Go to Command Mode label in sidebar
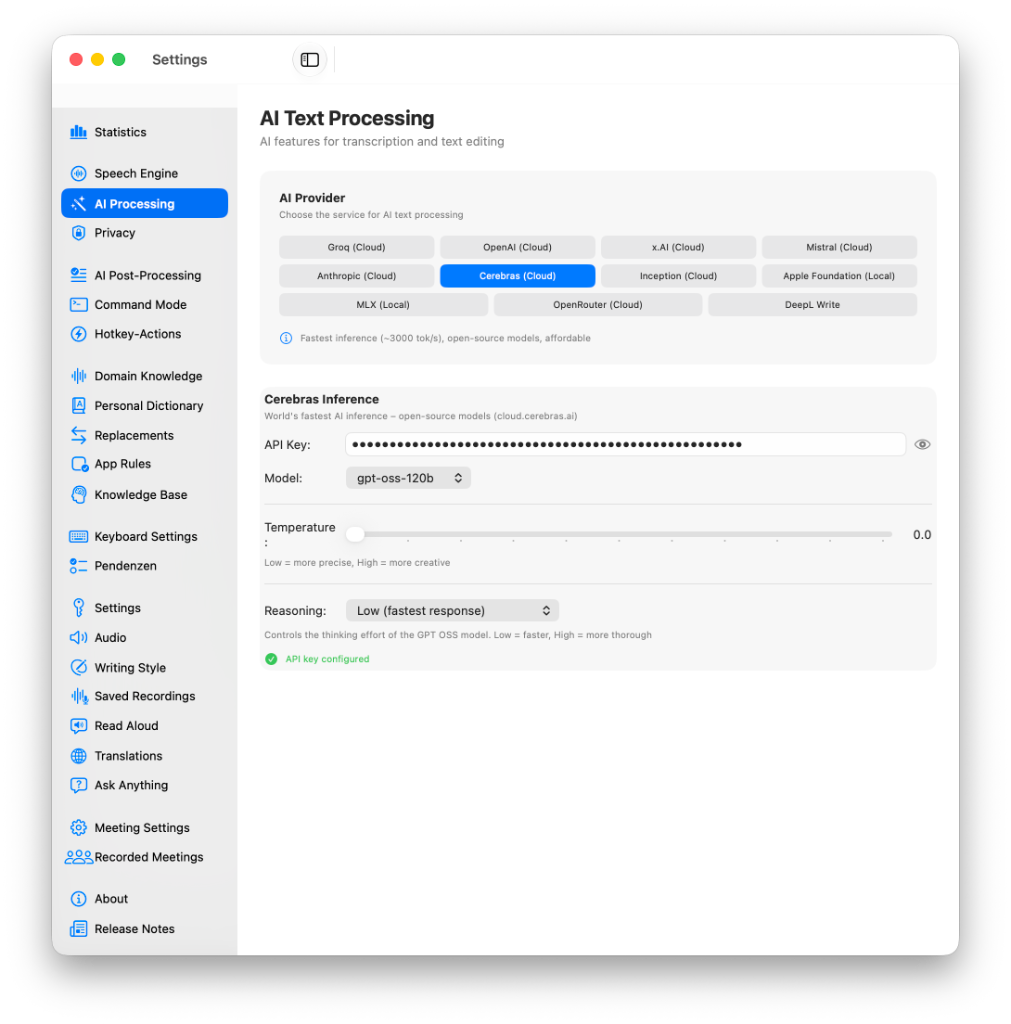 [140, 304]
